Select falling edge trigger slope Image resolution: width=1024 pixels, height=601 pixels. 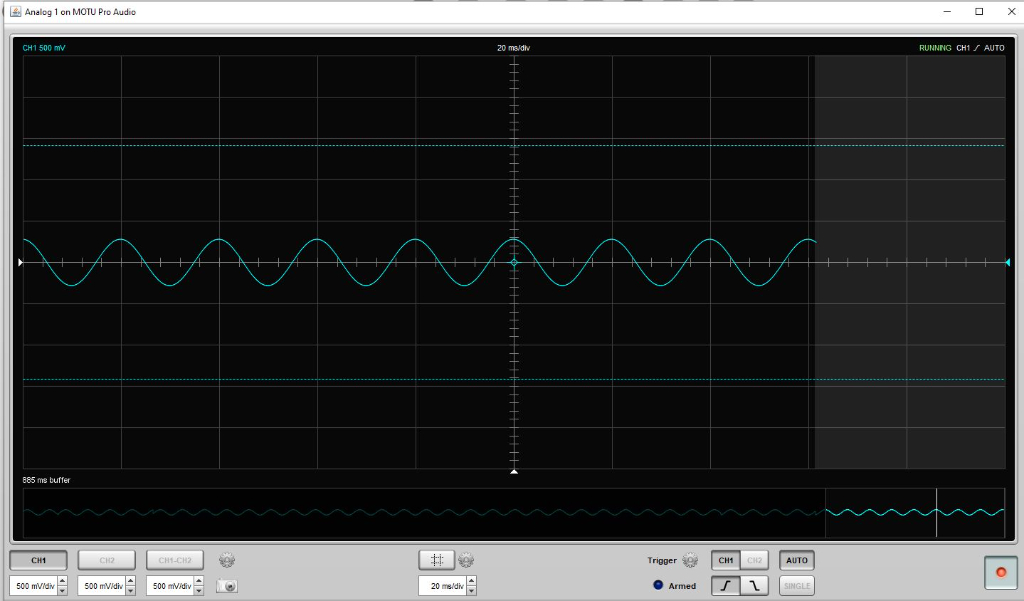755,586
